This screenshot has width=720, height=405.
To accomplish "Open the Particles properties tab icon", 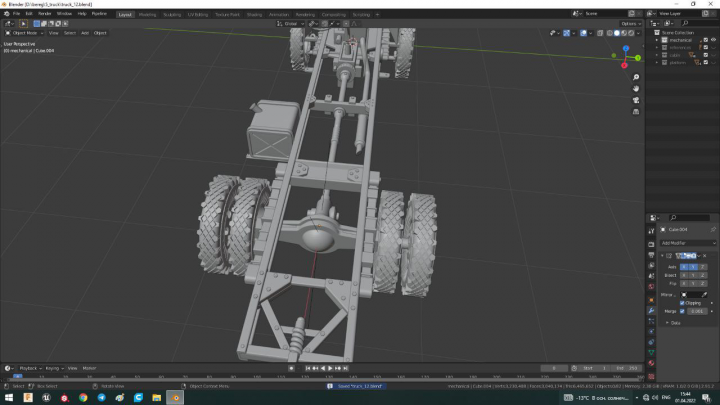I will [x=651, y=321].
